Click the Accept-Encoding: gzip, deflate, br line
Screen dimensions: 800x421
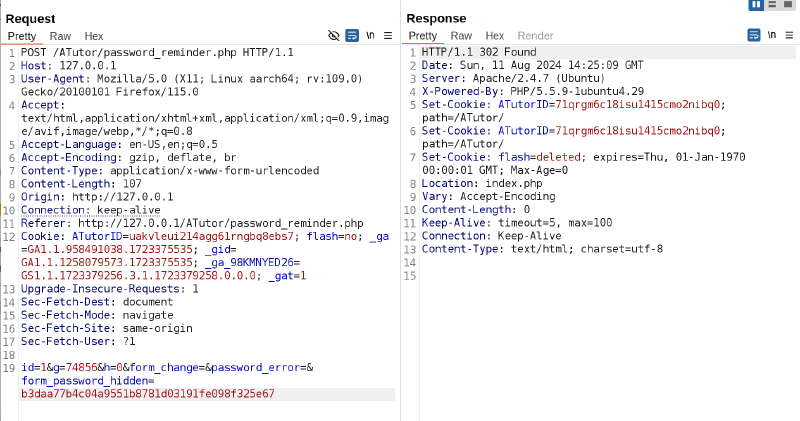(x=129, y=158)
